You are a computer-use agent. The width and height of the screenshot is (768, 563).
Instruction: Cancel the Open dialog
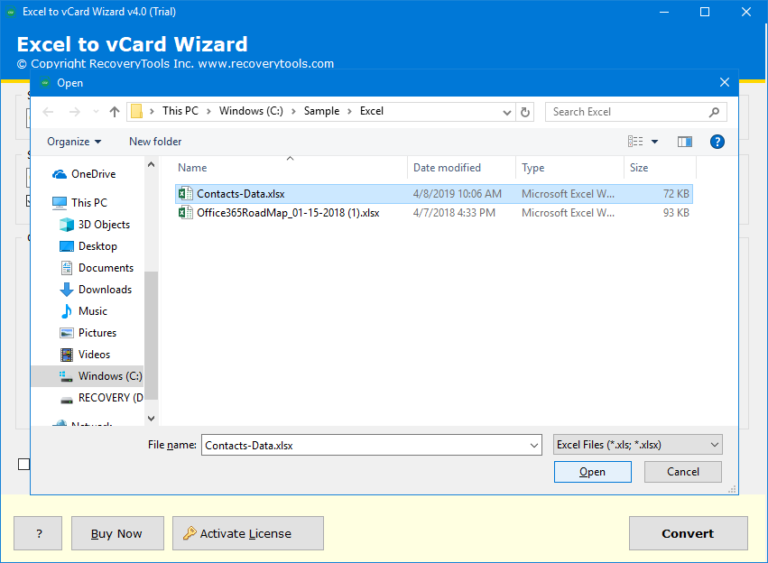point(683,472)
